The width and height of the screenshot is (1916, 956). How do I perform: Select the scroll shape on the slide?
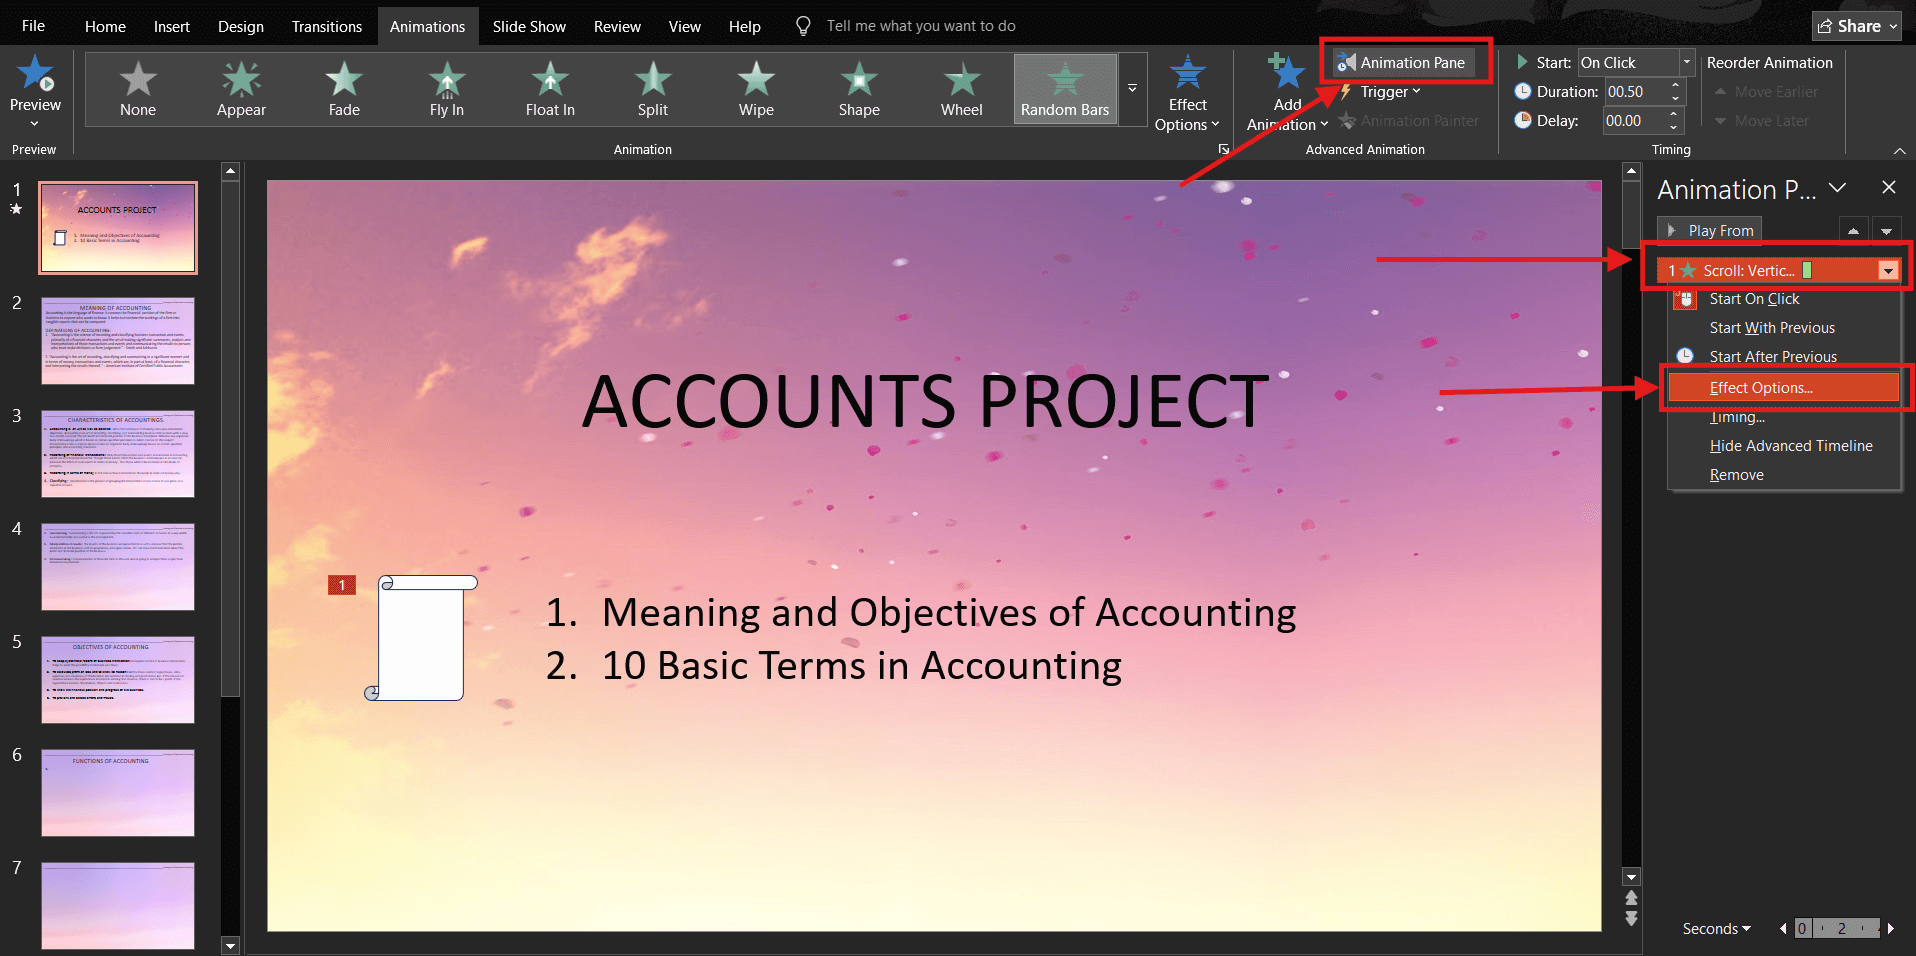(421, 638)
